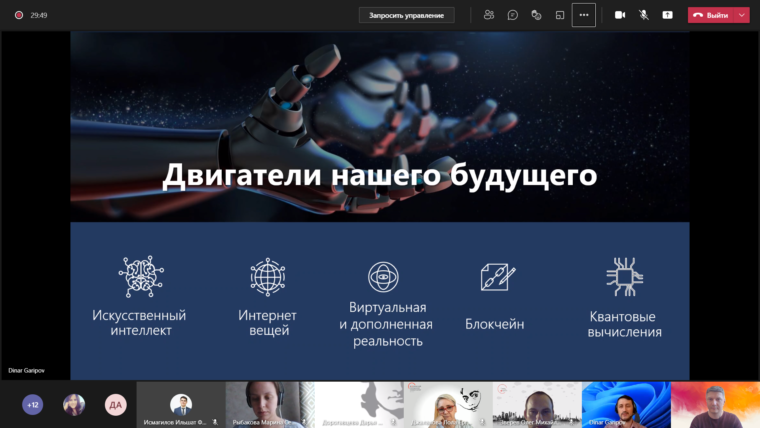Click the Запросить управление button
Image resolution: width=760 pixels, height=428 pixels.
[406, 15]
